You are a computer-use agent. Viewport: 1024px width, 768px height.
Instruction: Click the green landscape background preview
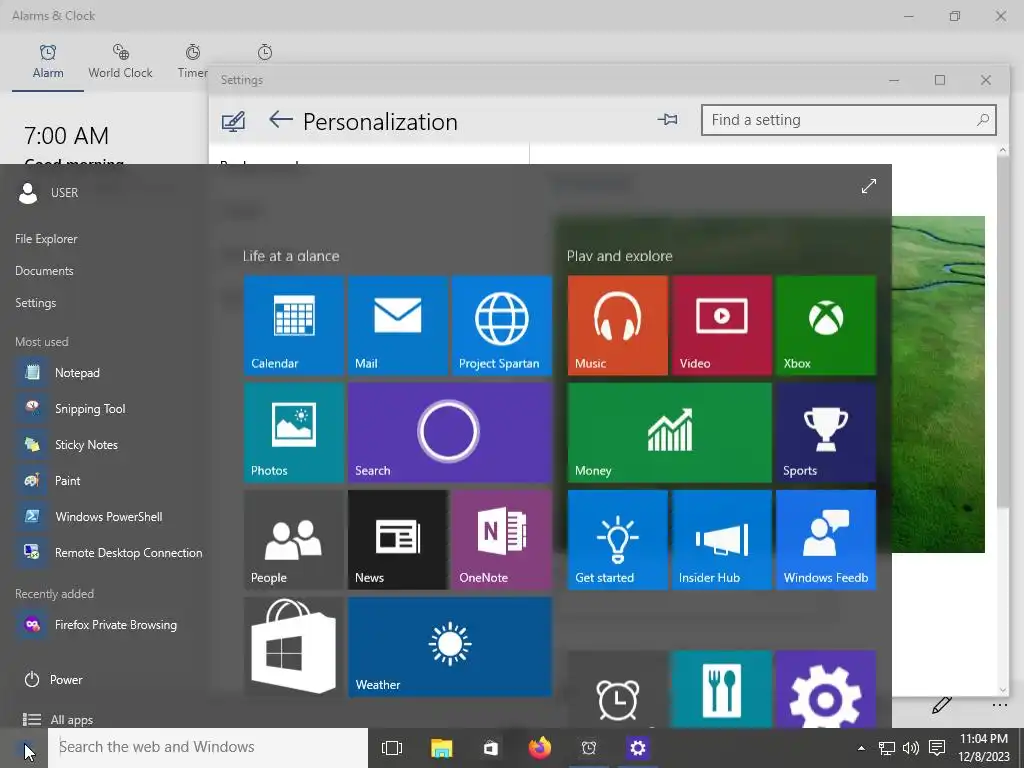(938, 384)
